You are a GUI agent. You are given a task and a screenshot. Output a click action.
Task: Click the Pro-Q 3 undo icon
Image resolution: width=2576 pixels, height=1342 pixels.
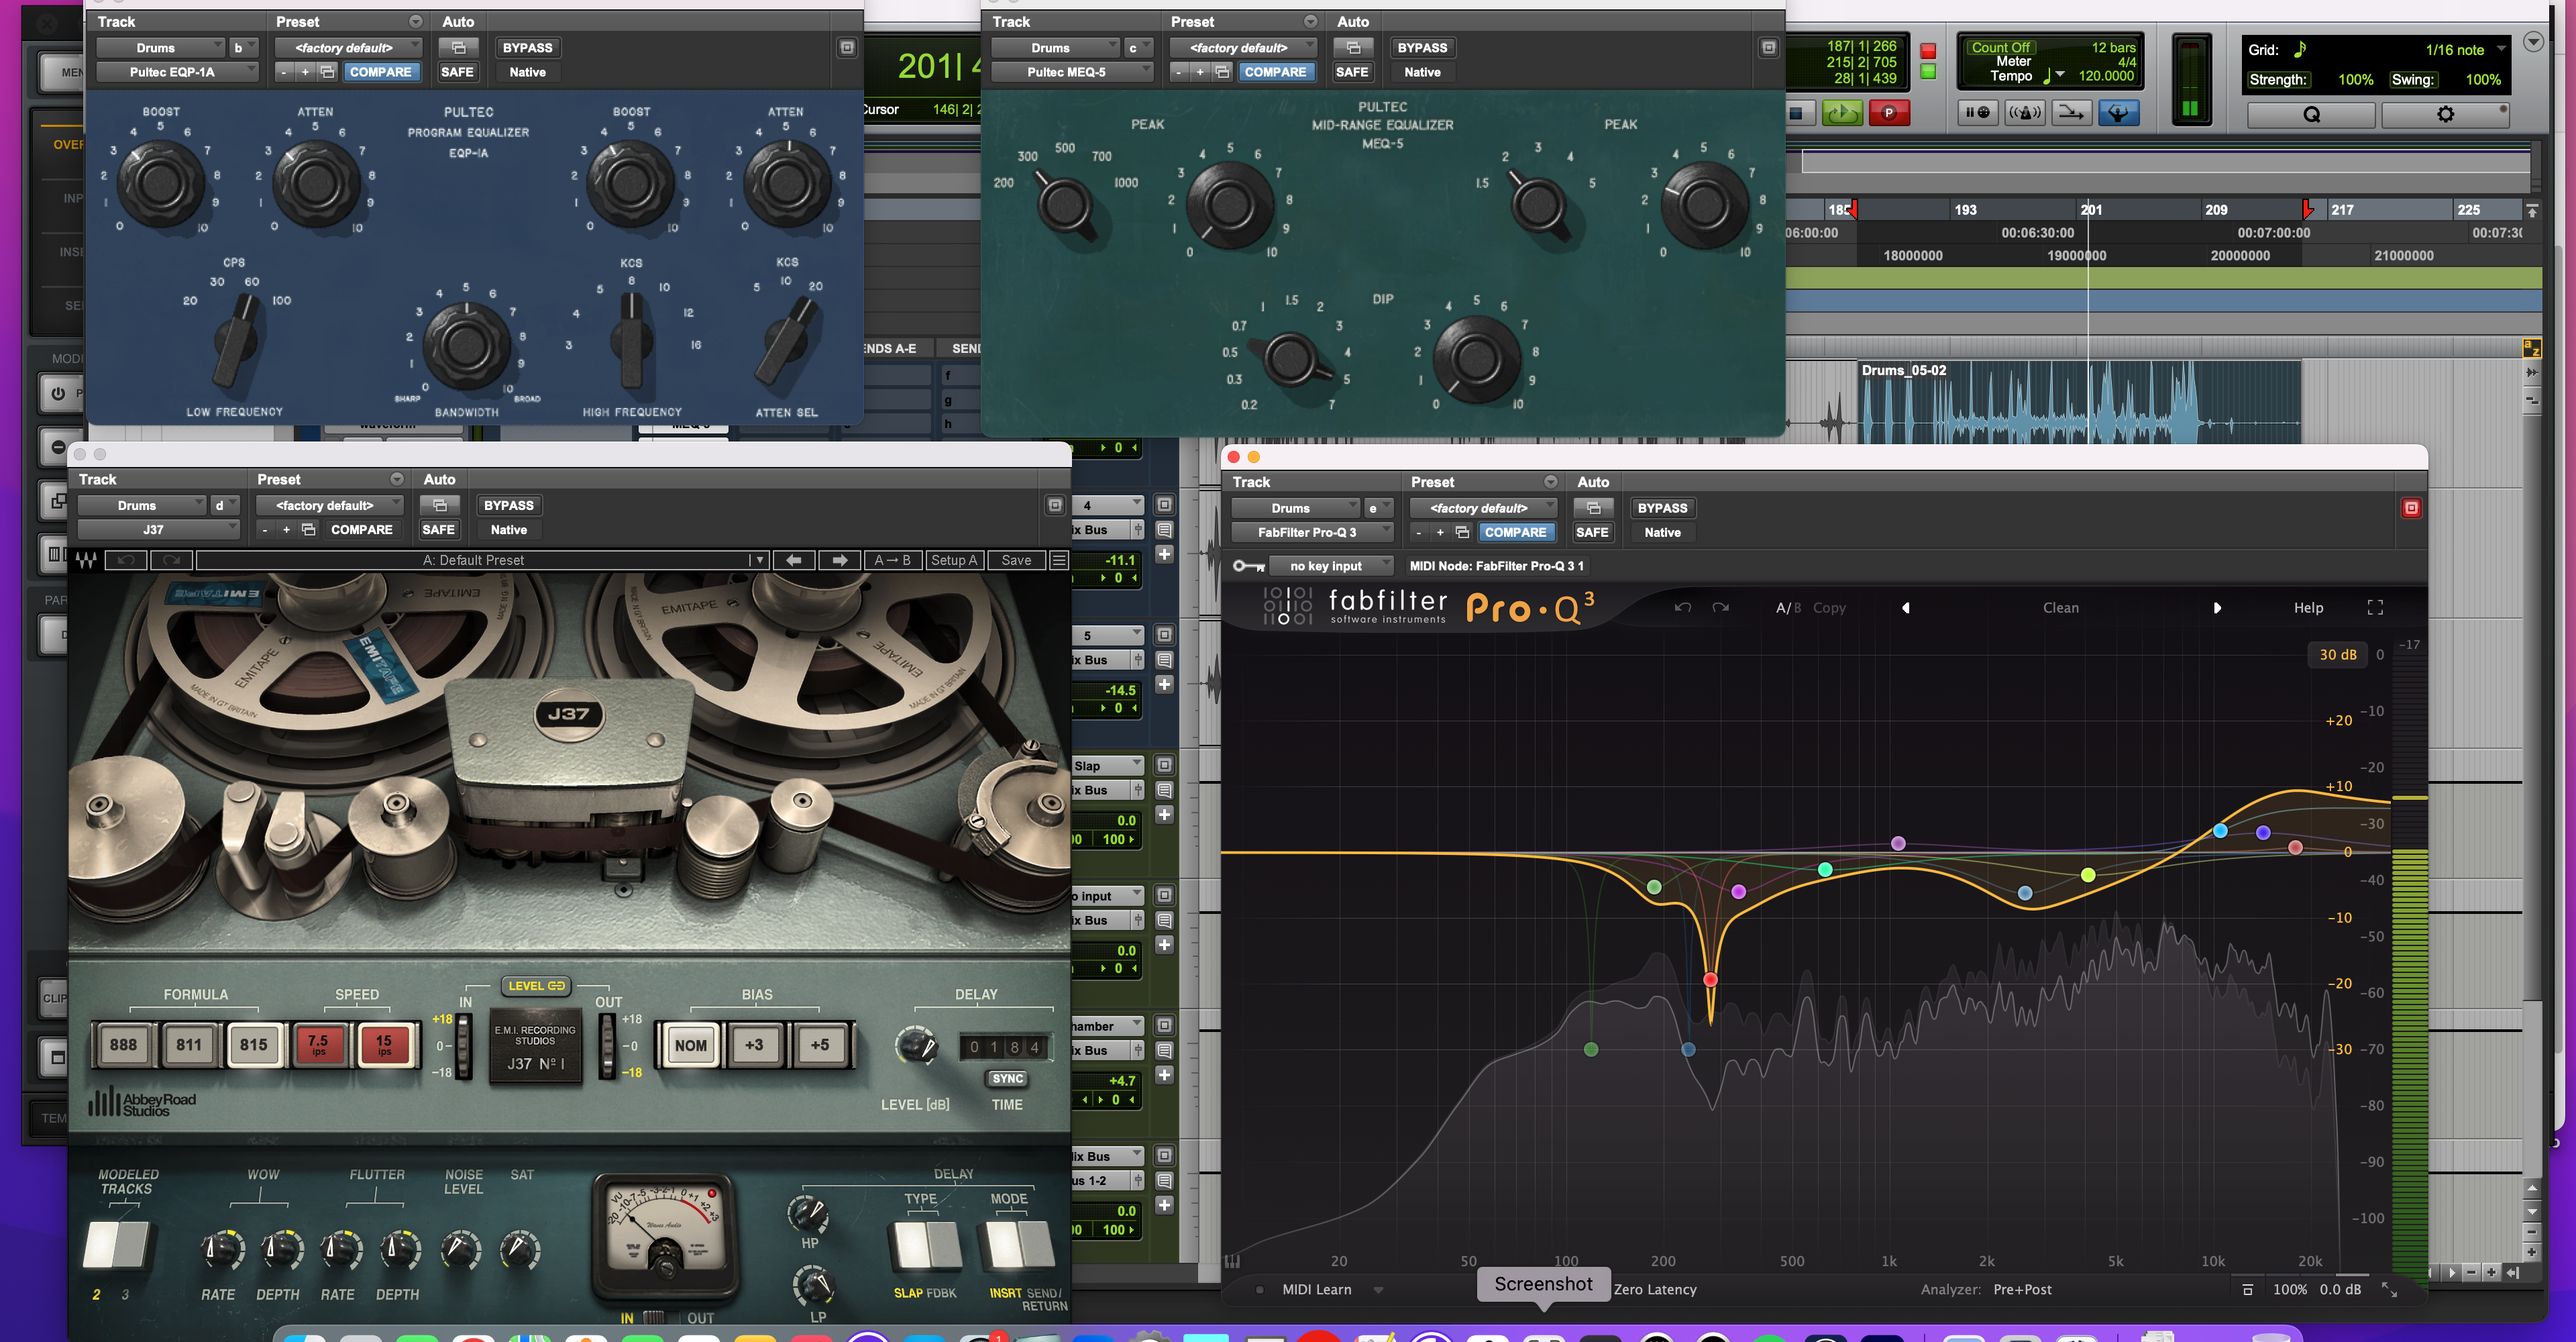pos(1683,607)
